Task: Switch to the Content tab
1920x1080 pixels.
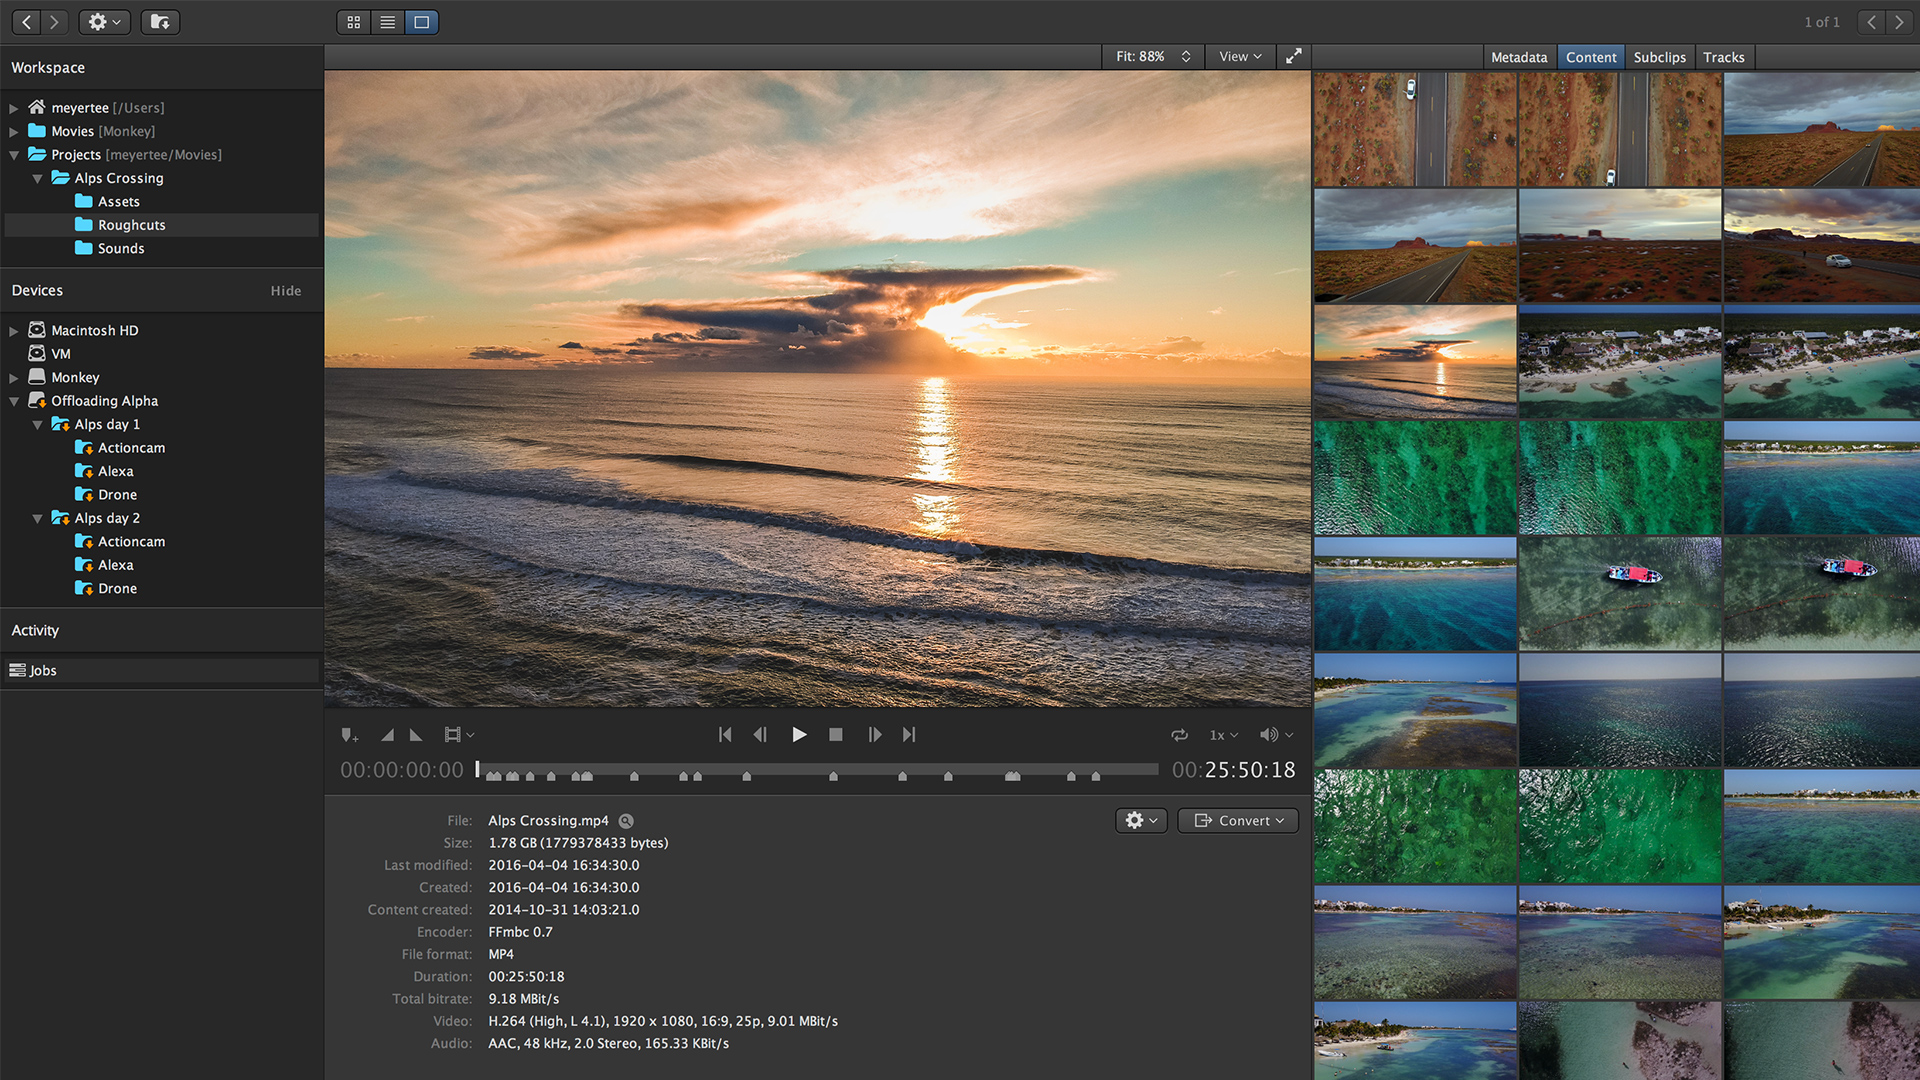Action: 1591,57
